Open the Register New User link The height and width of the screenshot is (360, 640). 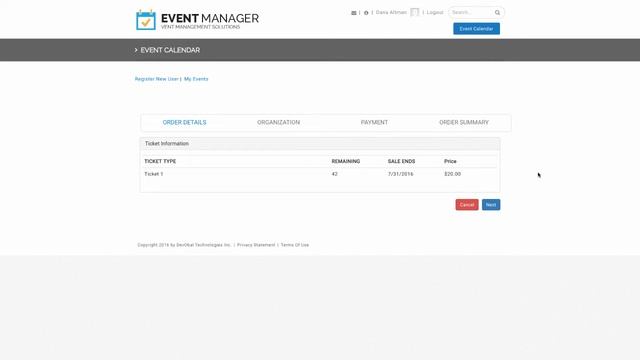[157, 79]
